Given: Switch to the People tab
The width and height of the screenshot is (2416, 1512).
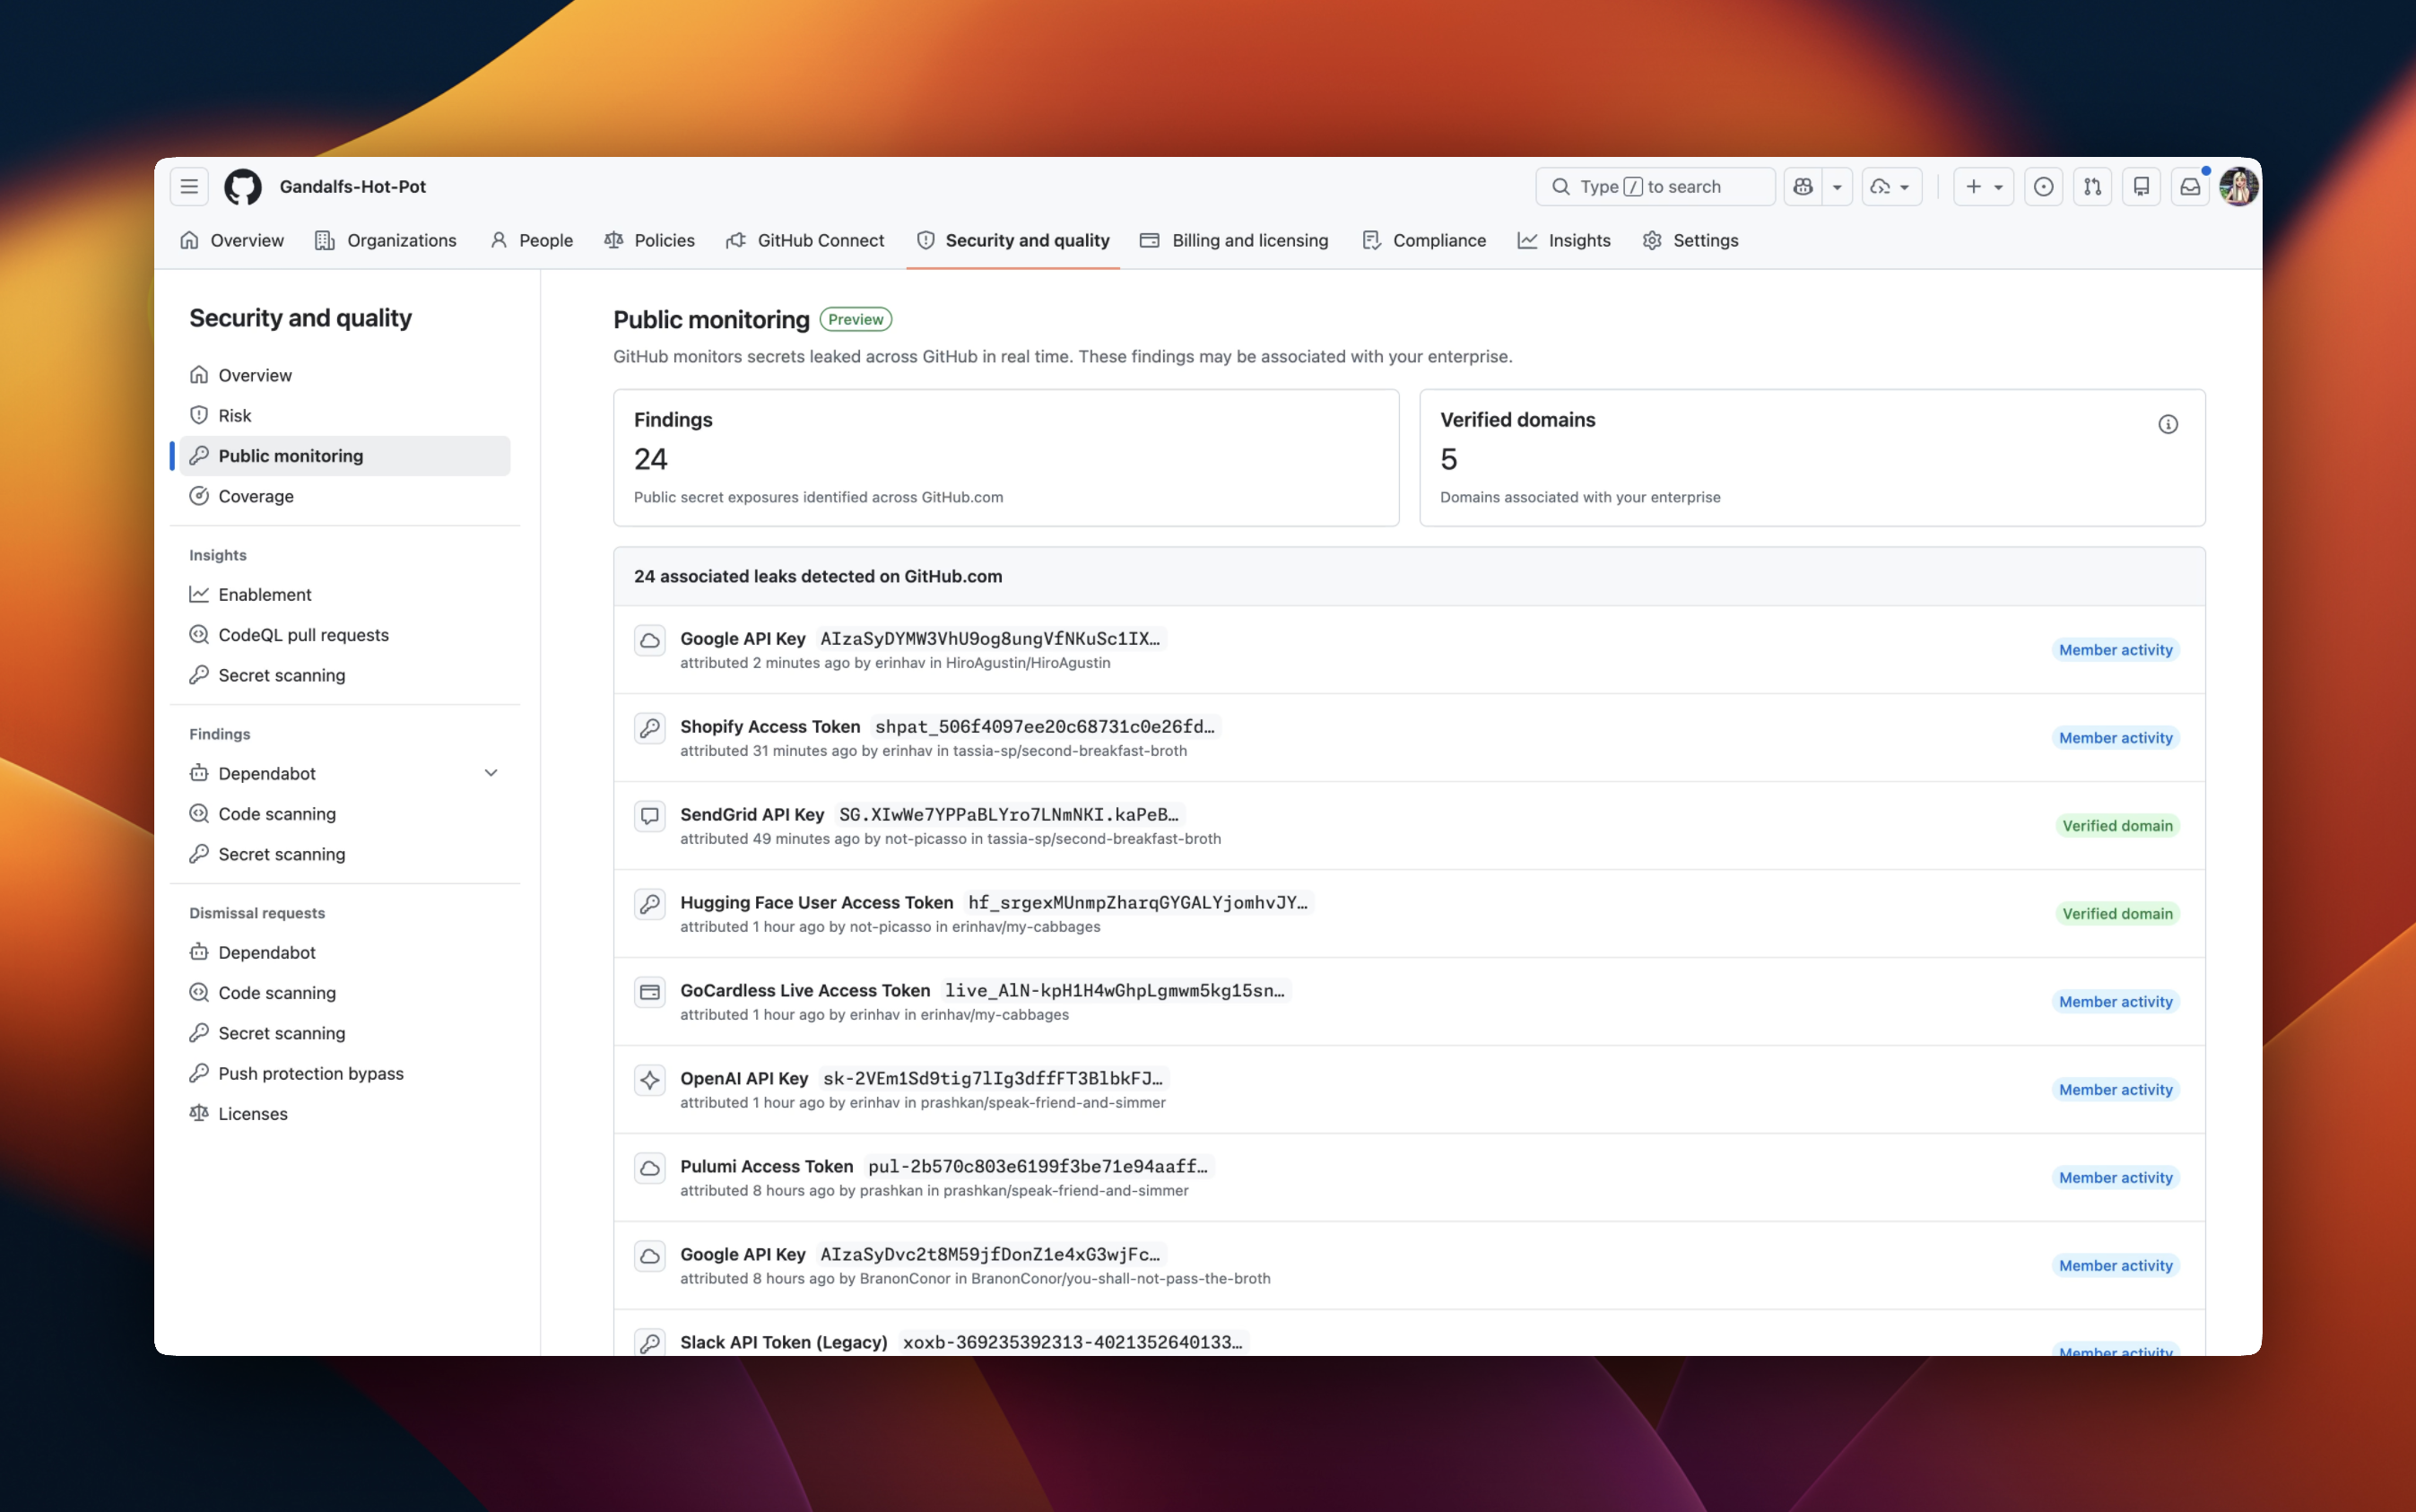Looking at the screenshot, I should (531, 241).
